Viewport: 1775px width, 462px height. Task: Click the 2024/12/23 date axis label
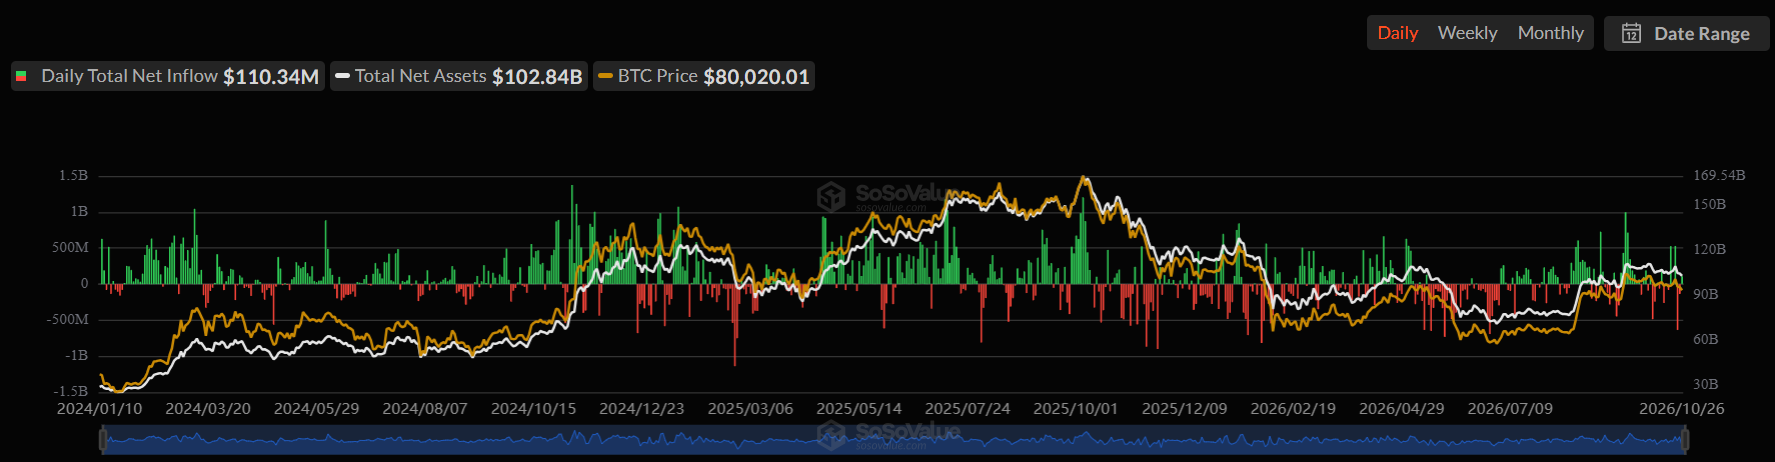(x=642, y=408)
